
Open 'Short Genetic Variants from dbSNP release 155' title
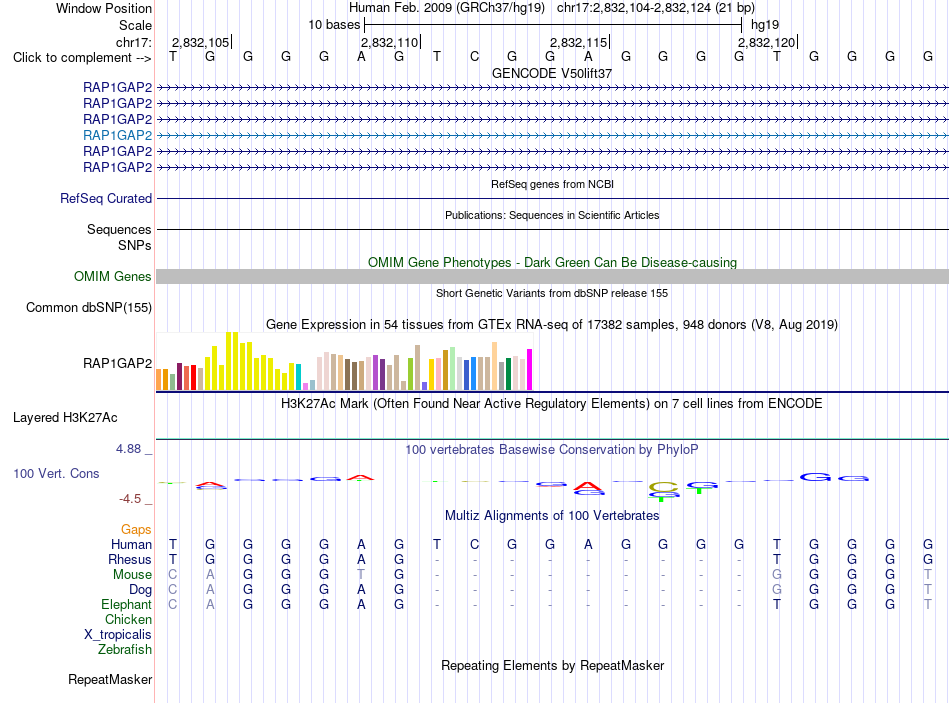click(552, 293)
